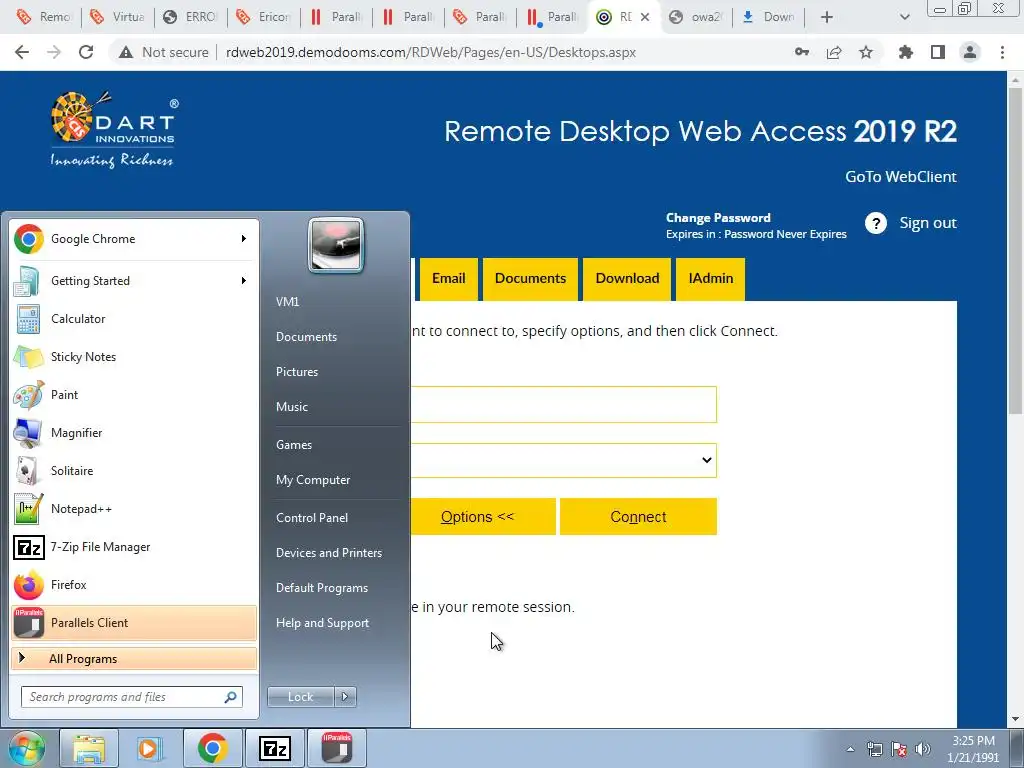Viewport: 1024px width, 768px height.
Task: Launch Getting Started in Start menu
Action: [x=134, y=281]
